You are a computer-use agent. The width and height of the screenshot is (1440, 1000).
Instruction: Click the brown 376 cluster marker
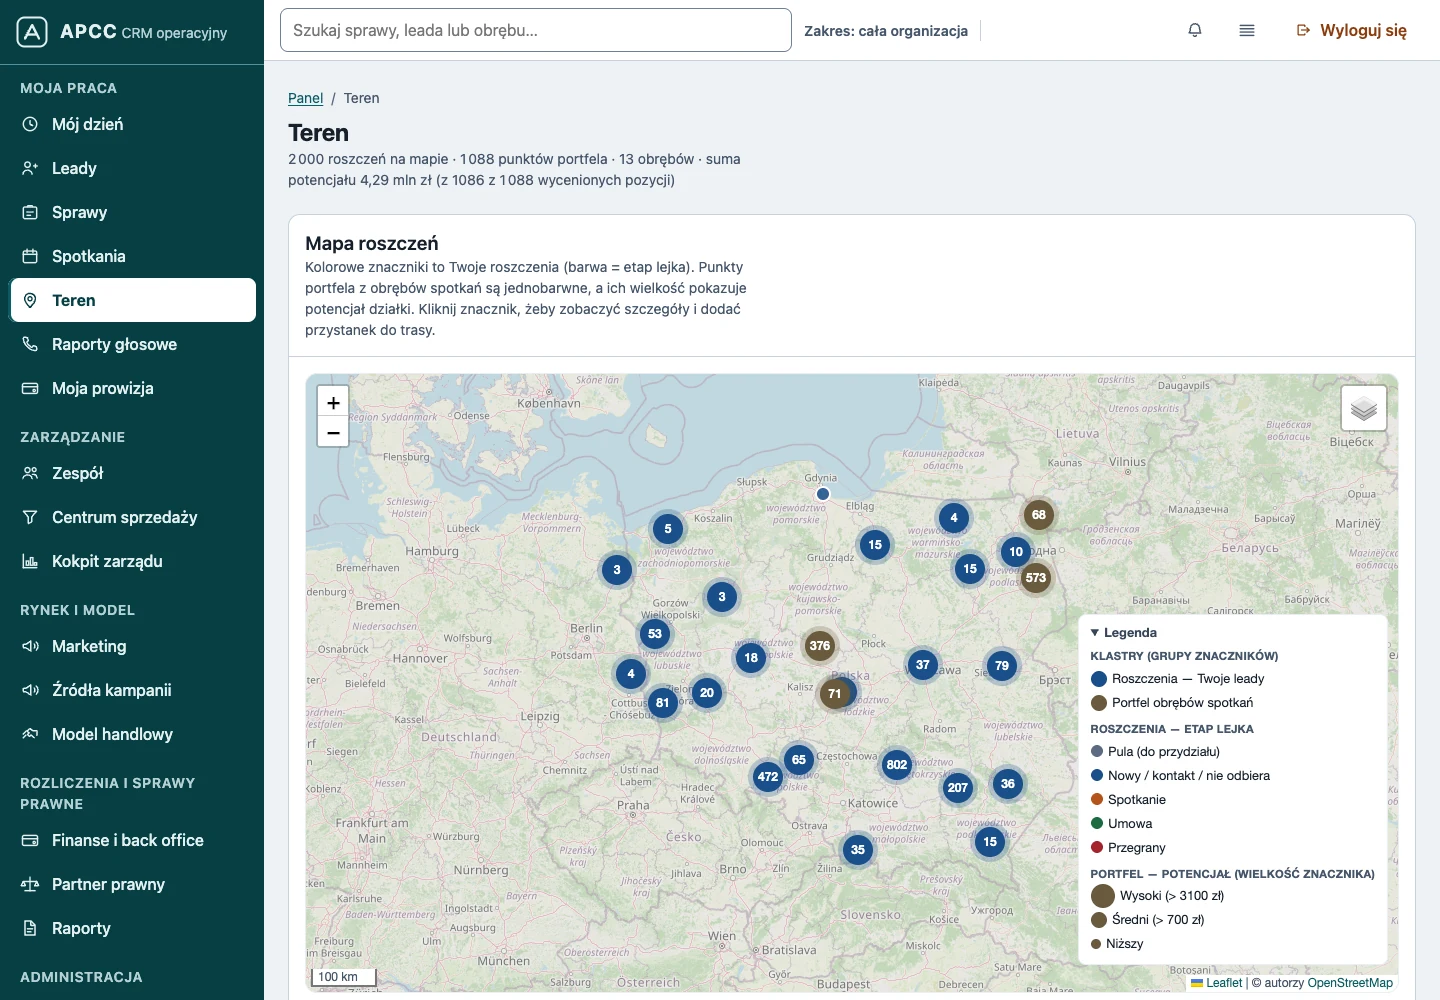[820, 646]
